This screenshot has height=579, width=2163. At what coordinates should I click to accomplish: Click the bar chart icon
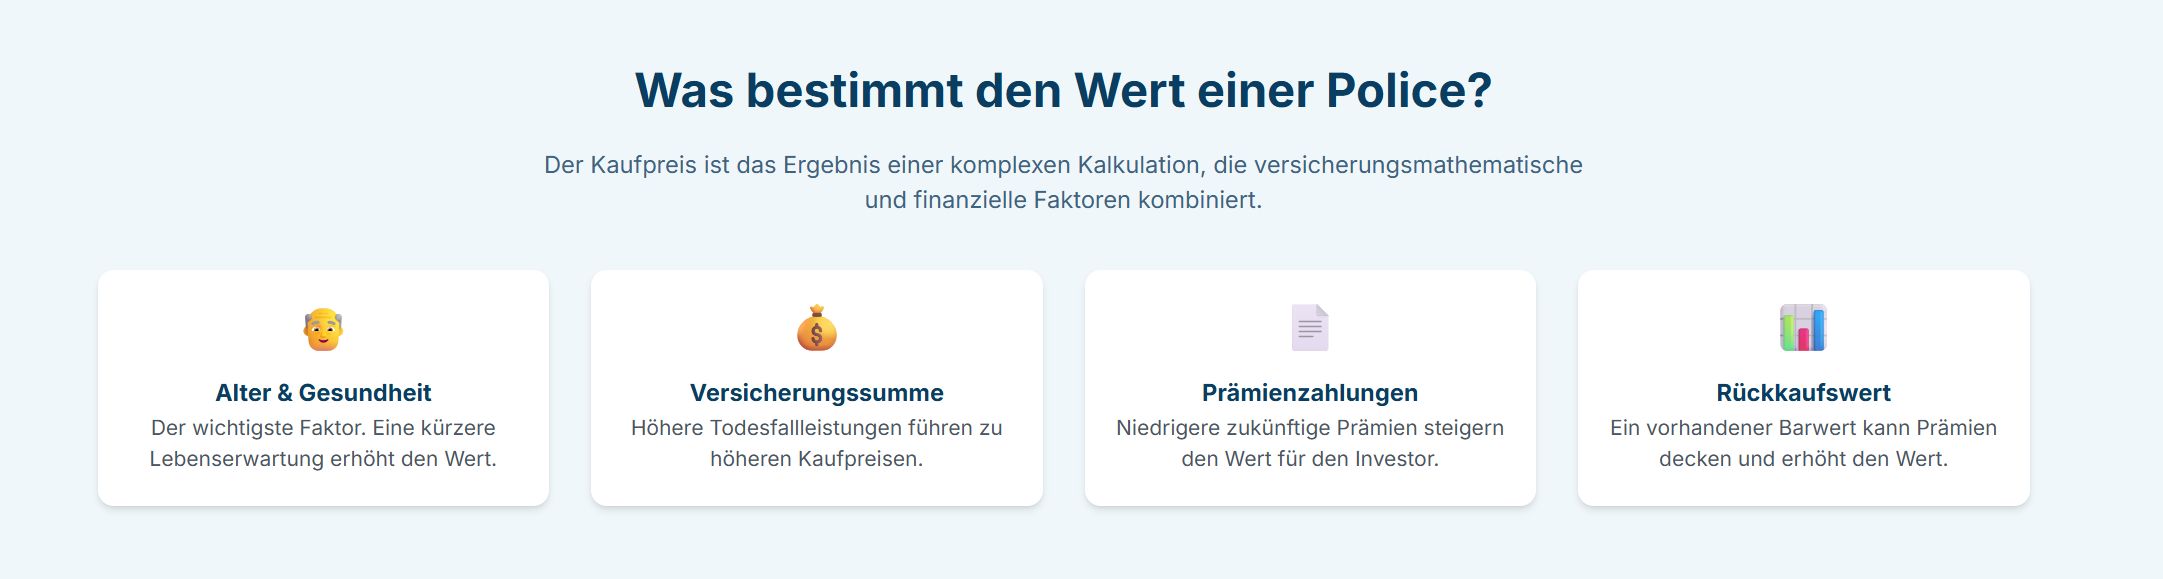1803,328
